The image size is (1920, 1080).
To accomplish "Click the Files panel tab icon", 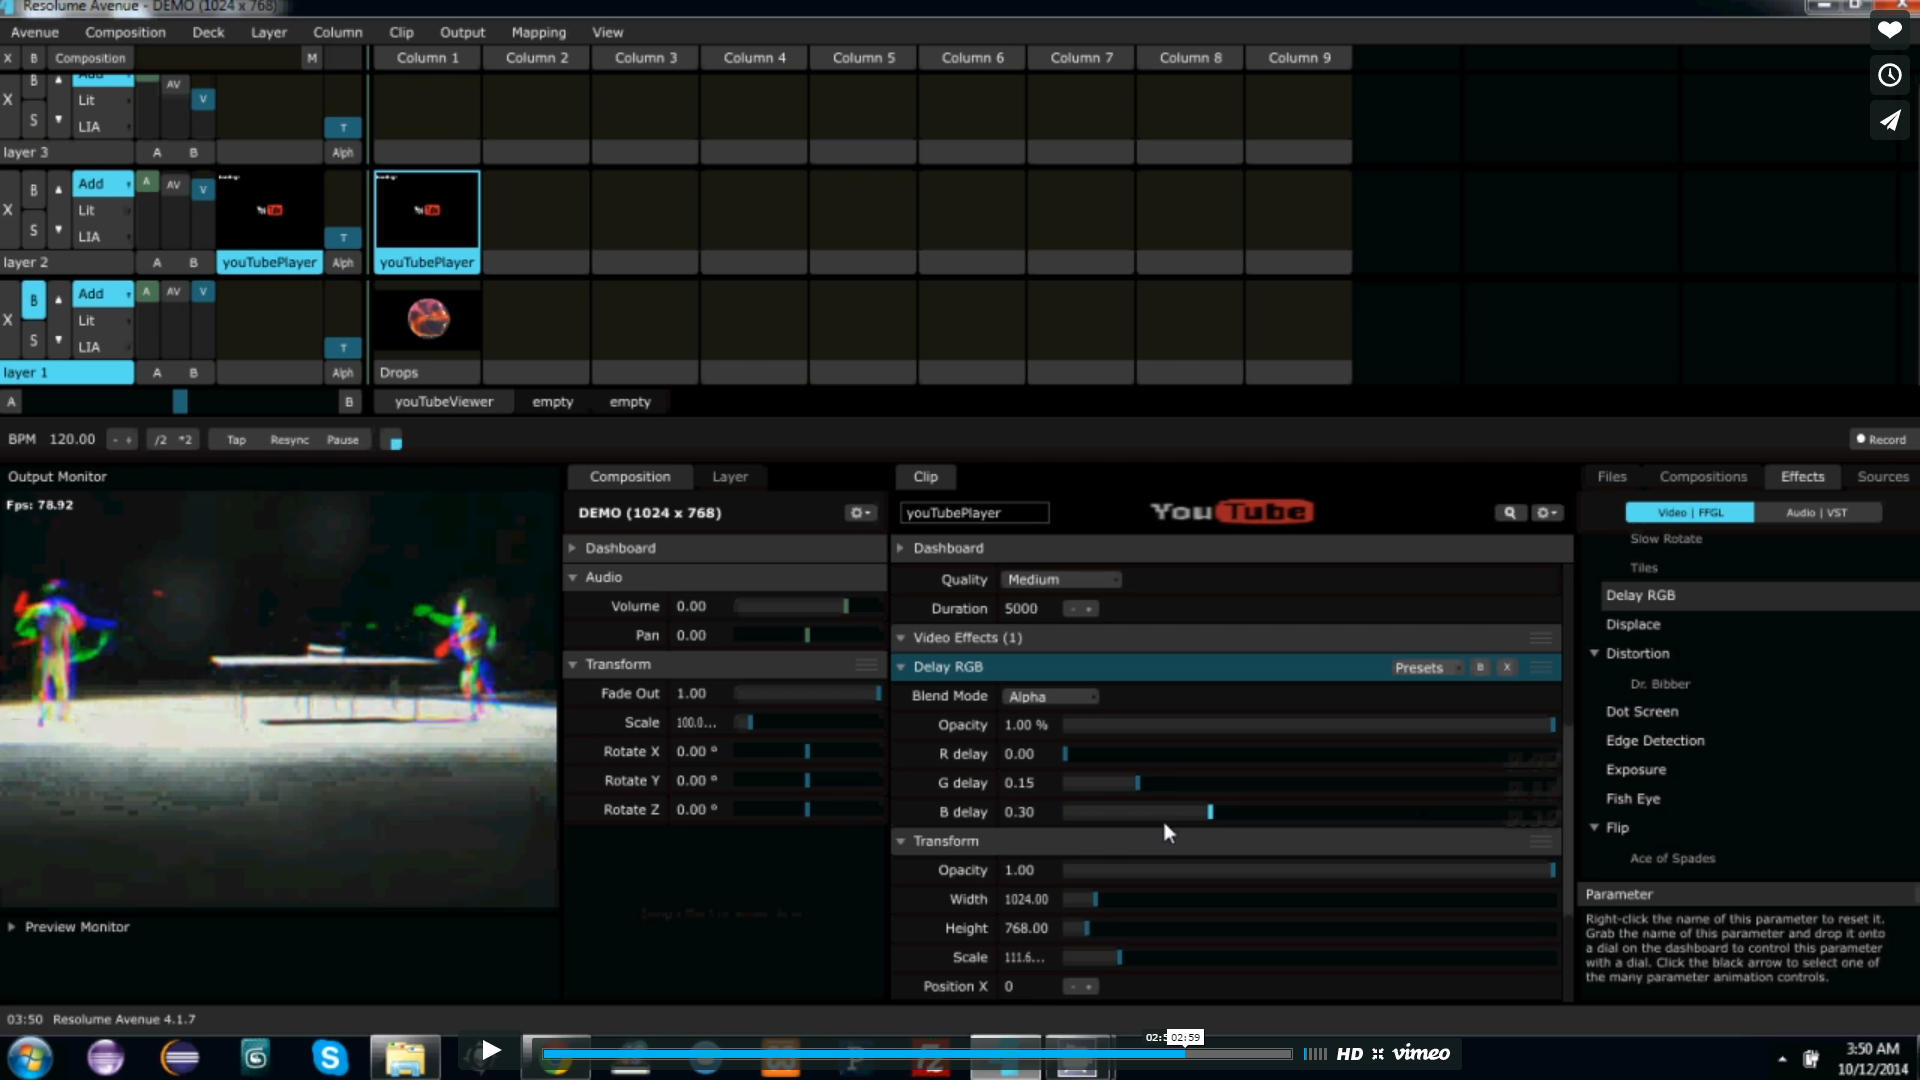I will coord(1611,476).
